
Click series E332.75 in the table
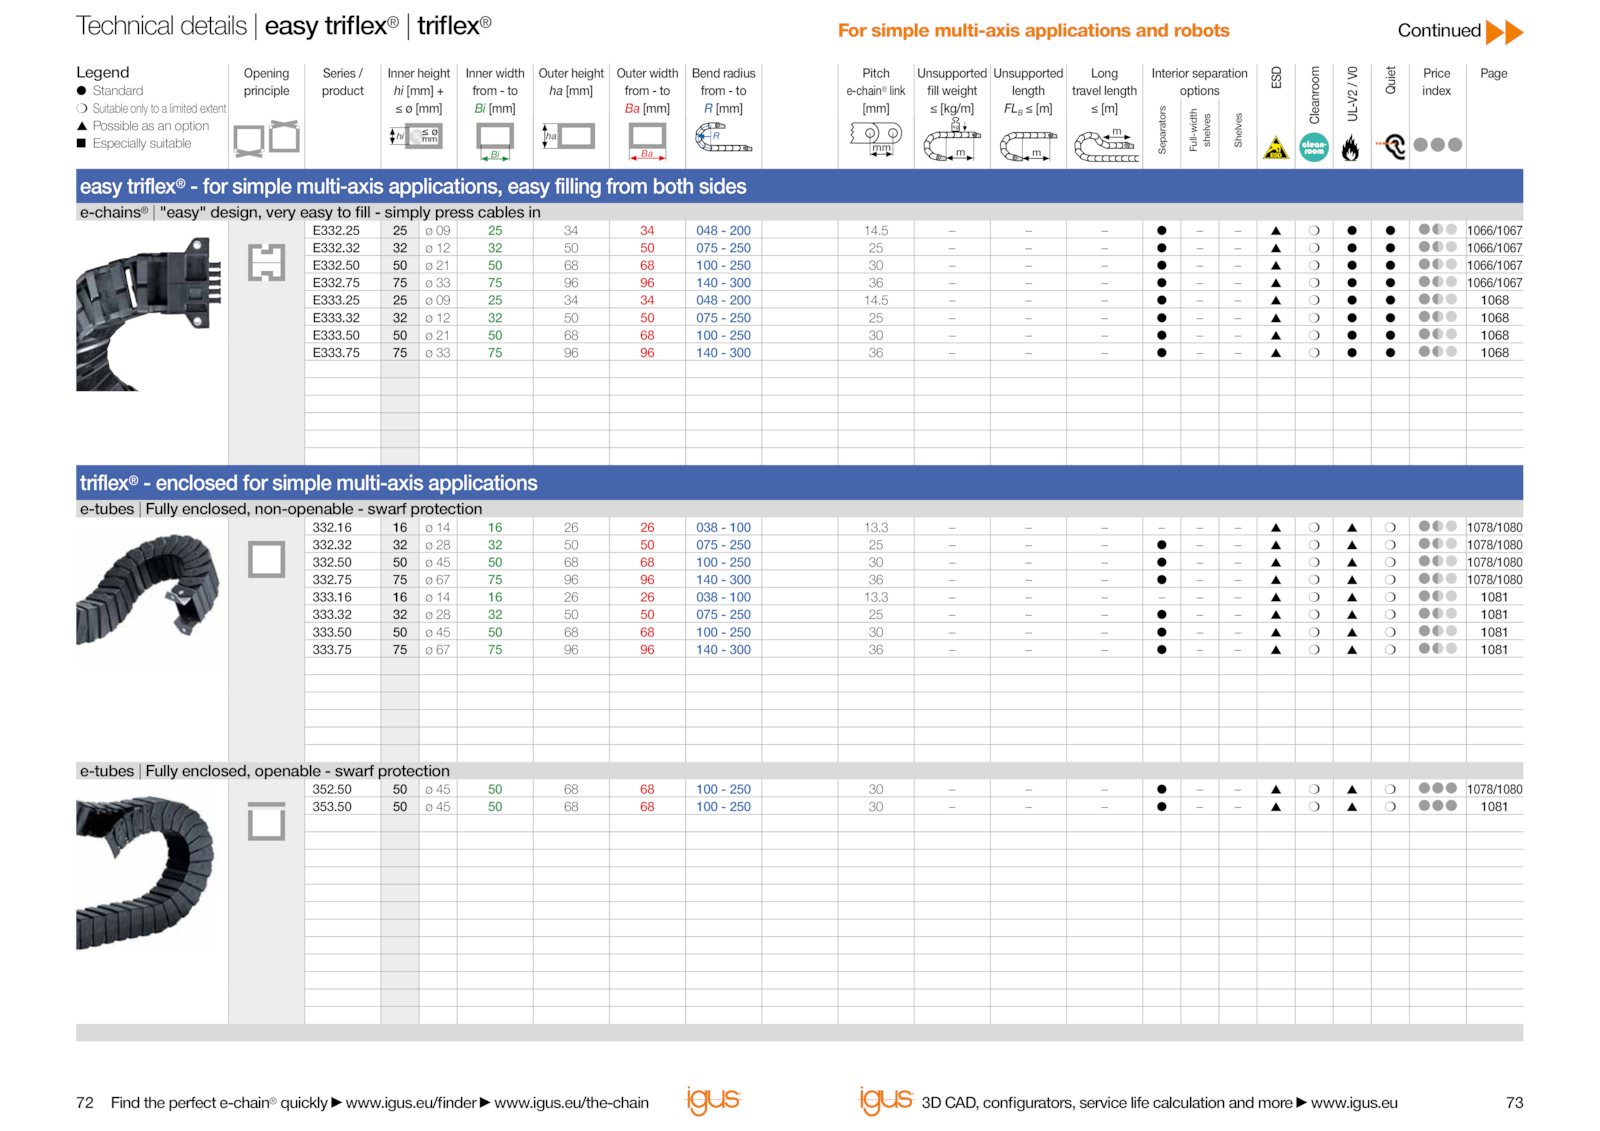336,283
